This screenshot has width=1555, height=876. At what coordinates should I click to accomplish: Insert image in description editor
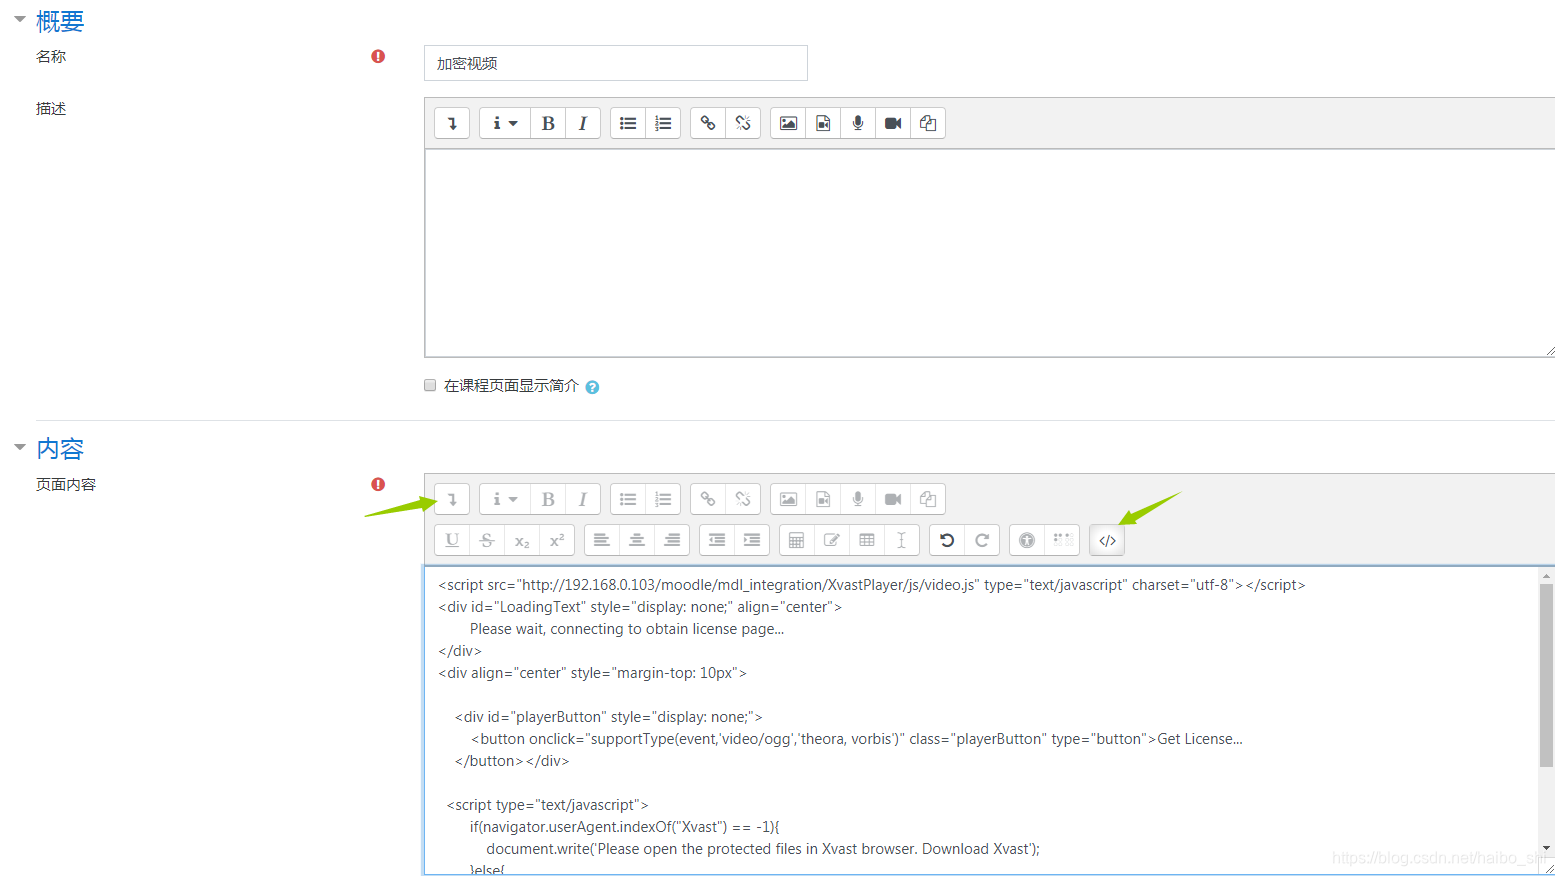tap(788, 123)
